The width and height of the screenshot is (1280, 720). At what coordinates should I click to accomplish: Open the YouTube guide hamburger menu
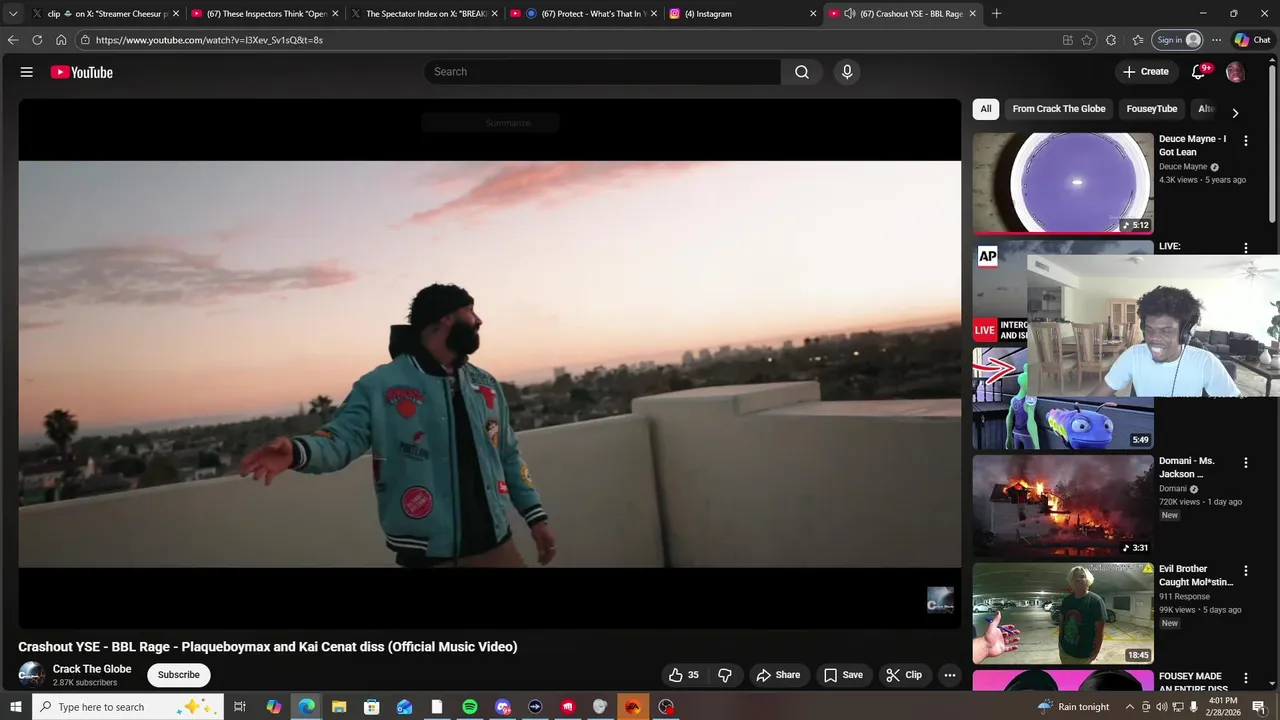pos(27,72)
